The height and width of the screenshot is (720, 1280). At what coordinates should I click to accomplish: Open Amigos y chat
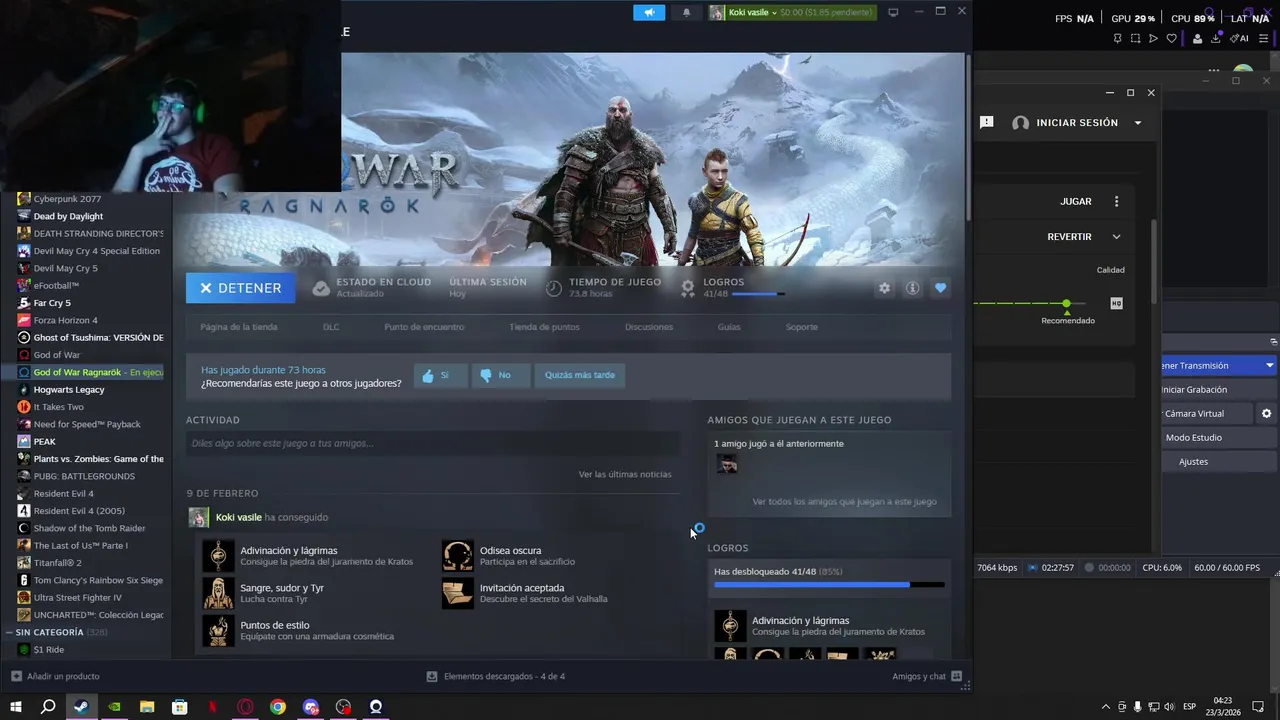coord(927,676)
